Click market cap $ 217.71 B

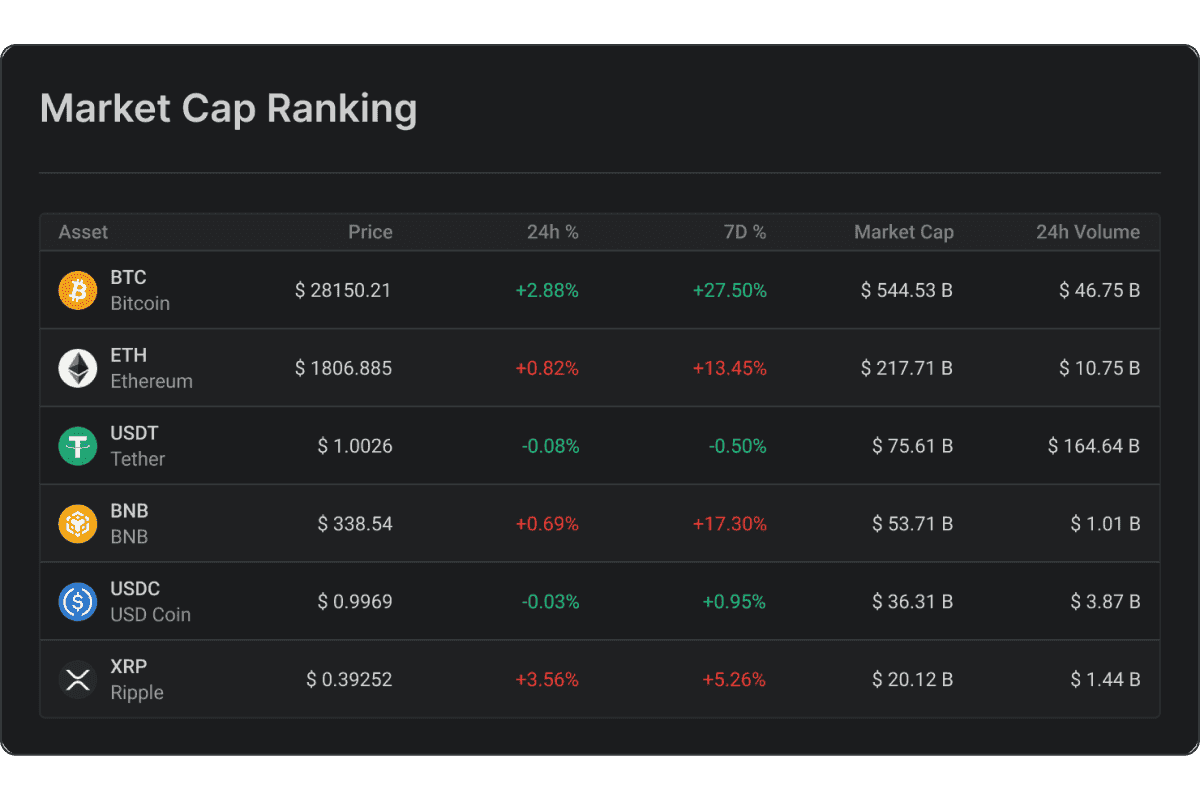[907, 368]
